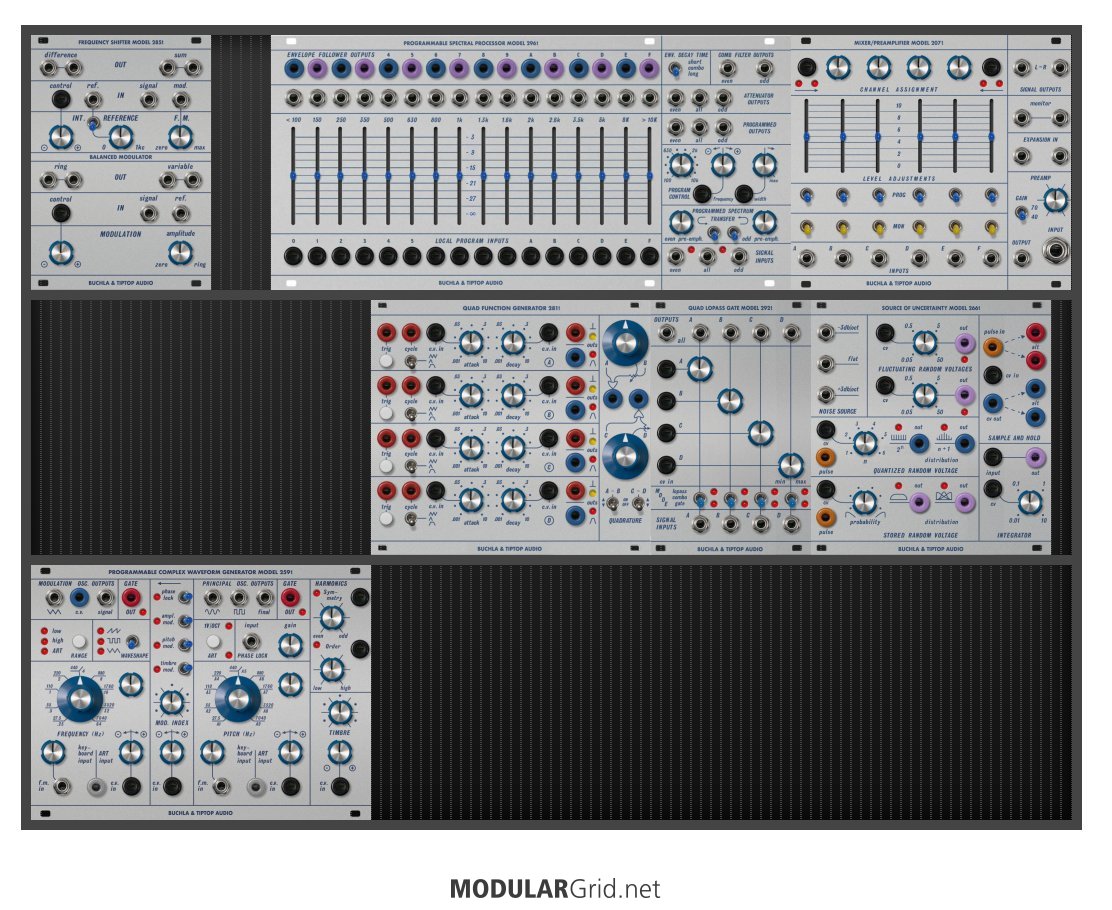Viewport: 1112px width, 910px height.
Task: Click the L-R left signal output jack on Mixer
Action: [x=1021, y=68]
